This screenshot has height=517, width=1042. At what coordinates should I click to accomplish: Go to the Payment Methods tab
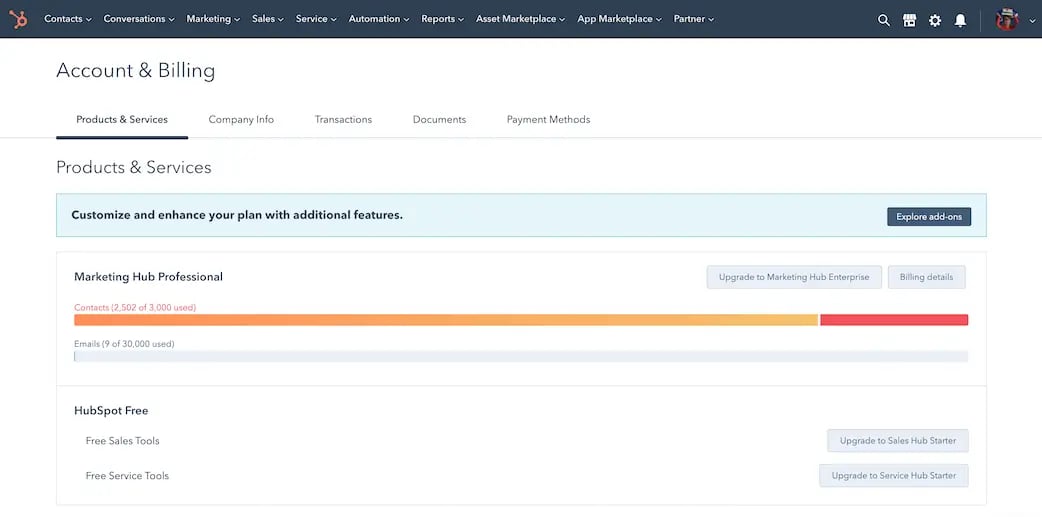pyautogui.click(x=548, y=120)
